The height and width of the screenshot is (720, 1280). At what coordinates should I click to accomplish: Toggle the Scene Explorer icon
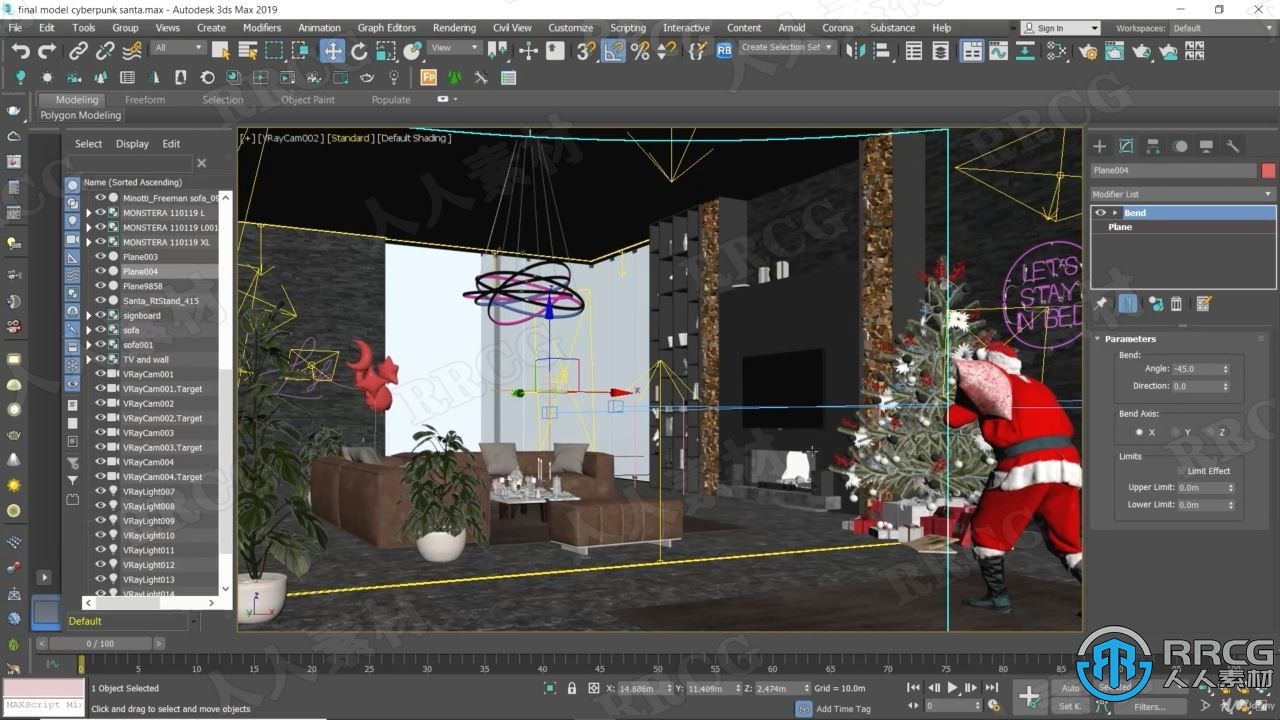coord(913,50)
